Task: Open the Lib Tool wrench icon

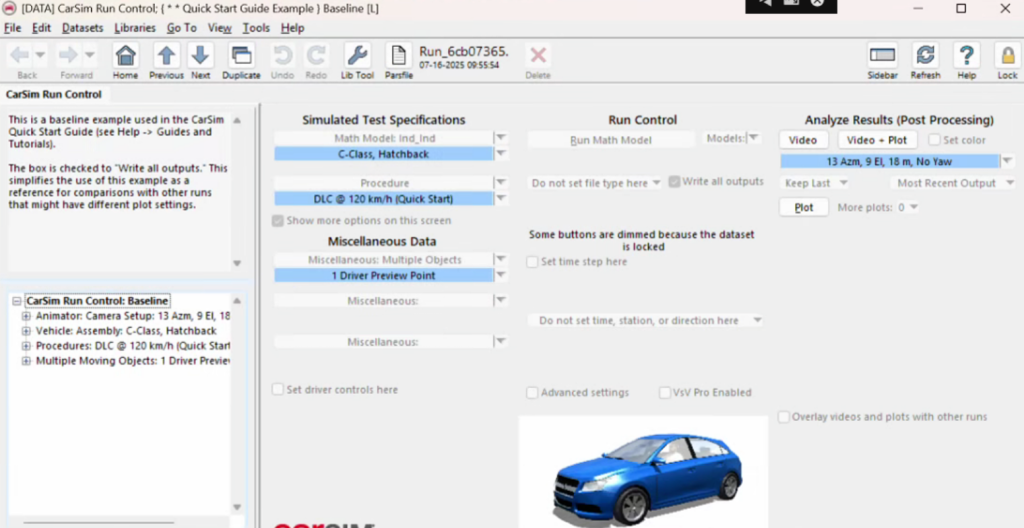Action: point(357,57)
